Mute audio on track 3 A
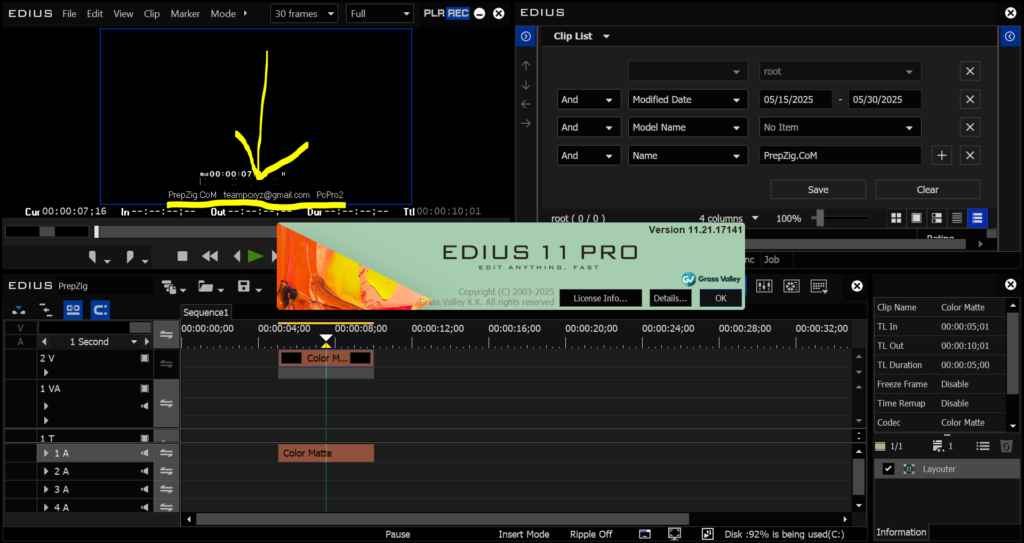The width and height of the screenshot is (1024, 543). point(144,489)
